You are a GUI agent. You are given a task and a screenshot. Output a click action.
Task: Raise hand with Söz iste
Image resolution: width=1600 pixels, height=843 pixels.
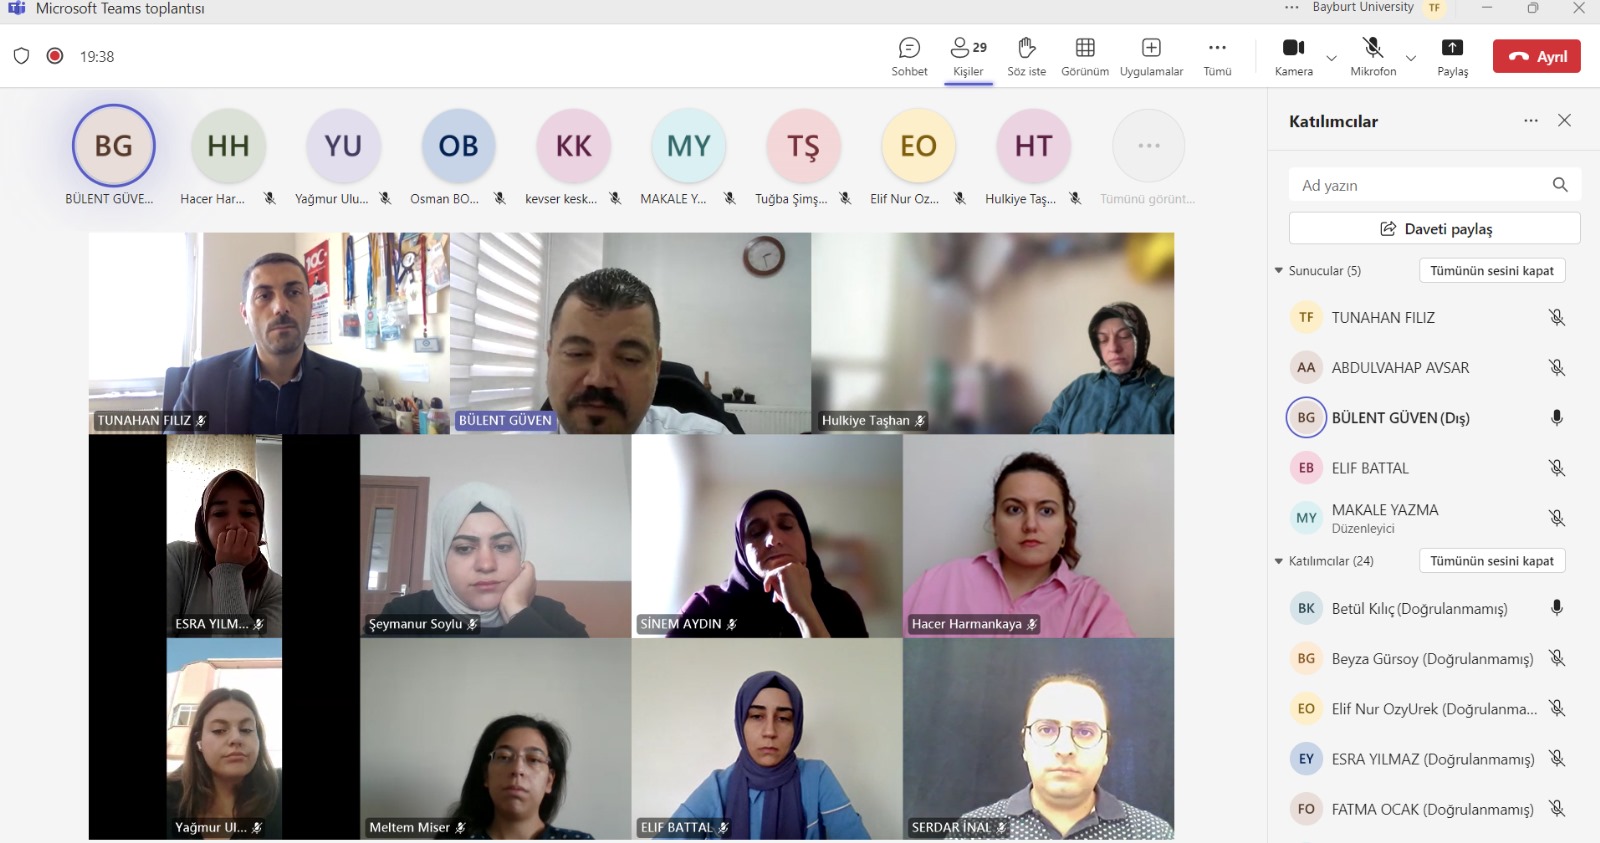(x=1026, y=57)
